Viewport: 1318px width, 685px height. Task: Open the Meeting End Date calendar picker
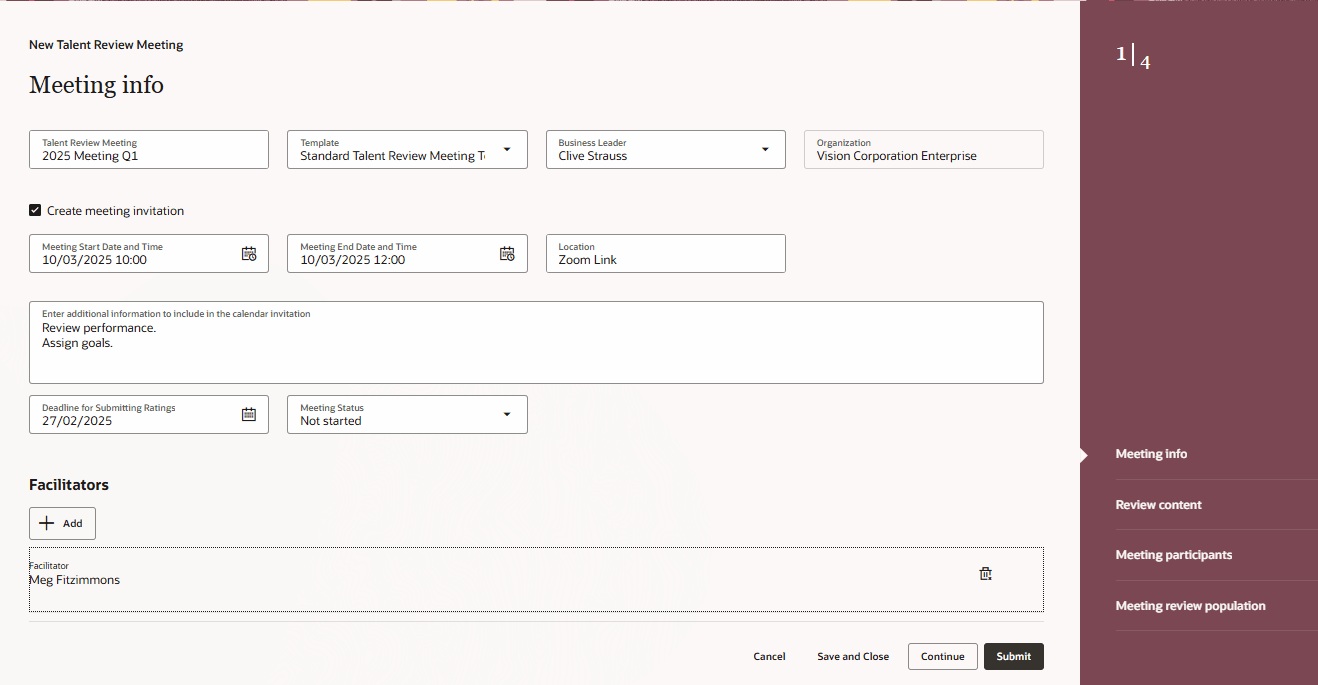point(507,254)
